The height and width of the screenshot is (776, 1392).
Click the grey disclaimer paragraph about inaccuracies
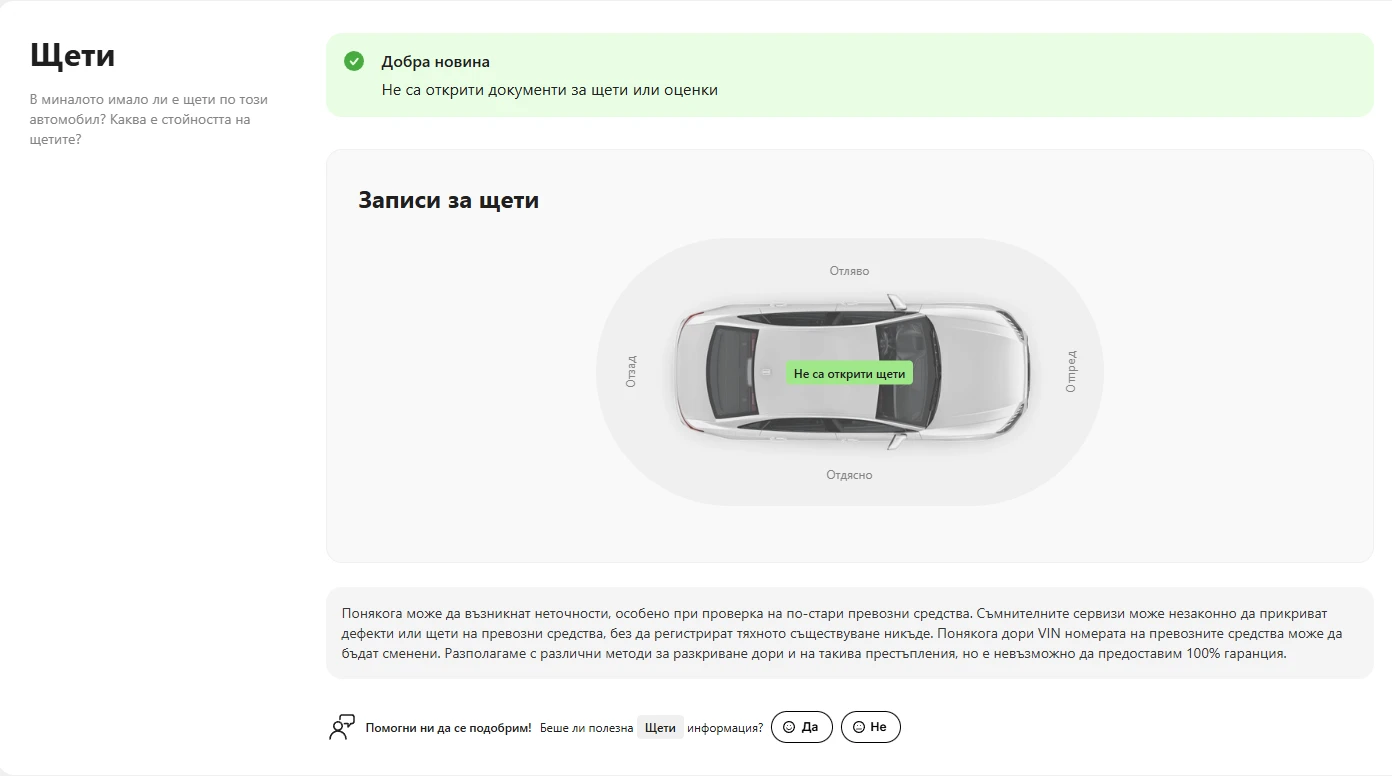(x=840, y=633)
